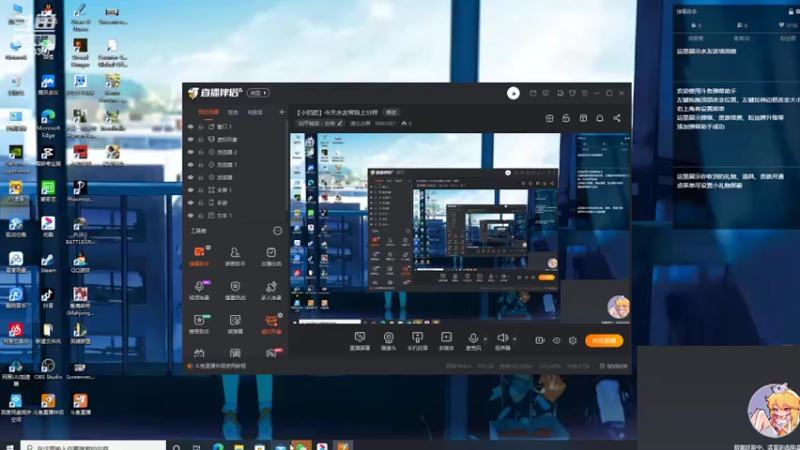
Task: Open the share icon above preview
Action: 617,118
